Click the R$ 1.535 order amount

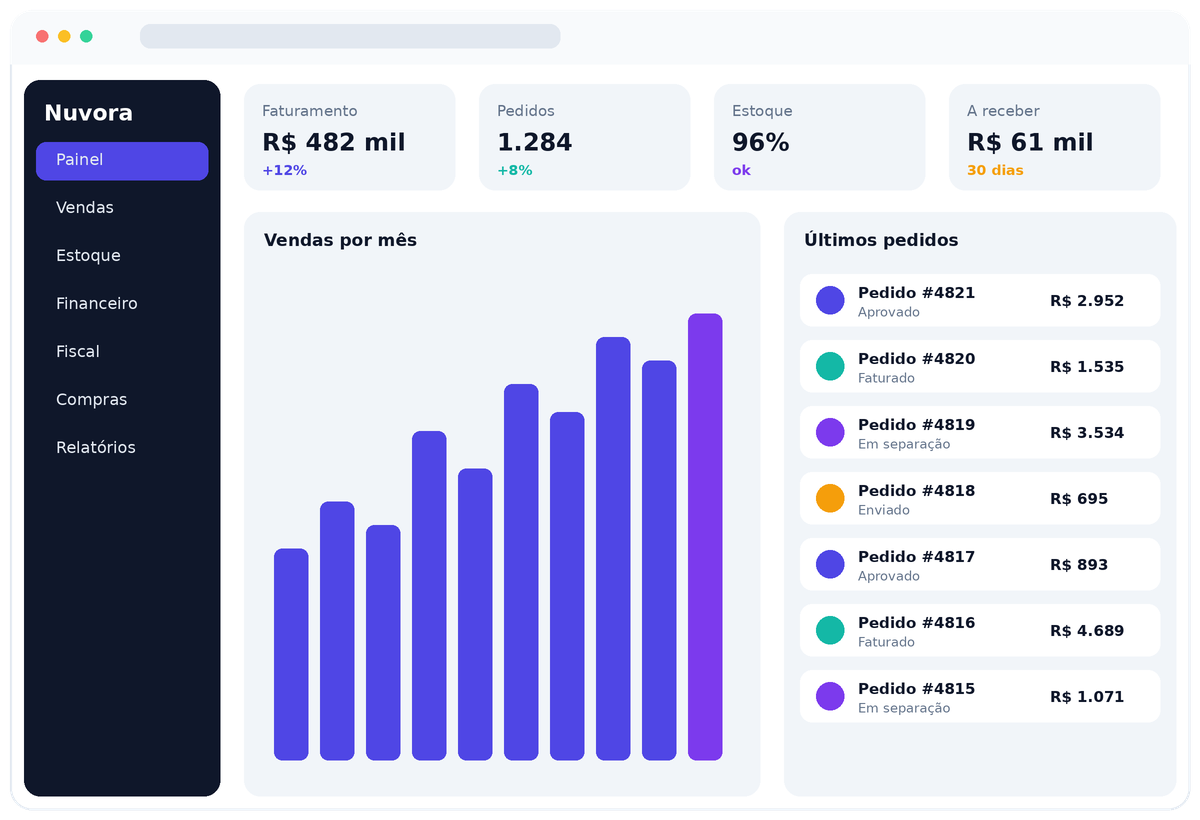(x=1087, y=367)
